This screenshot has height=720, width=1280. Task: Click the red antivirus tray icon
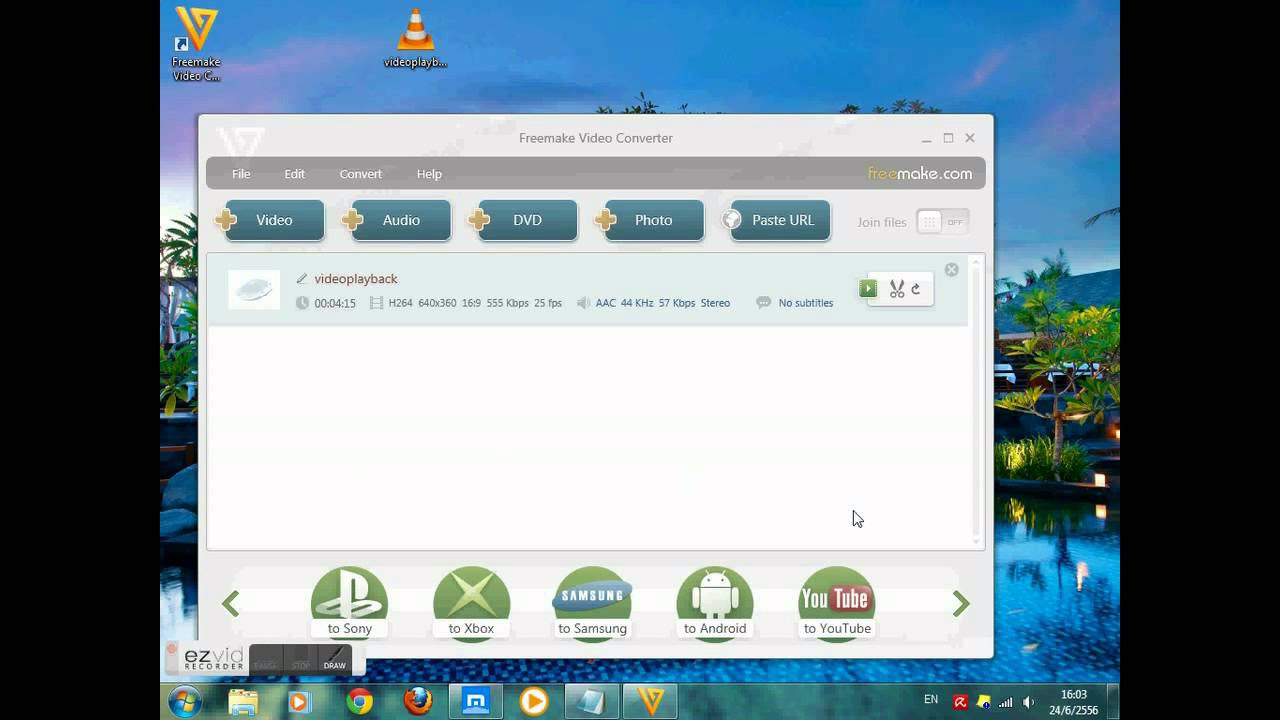click(961, 702)
